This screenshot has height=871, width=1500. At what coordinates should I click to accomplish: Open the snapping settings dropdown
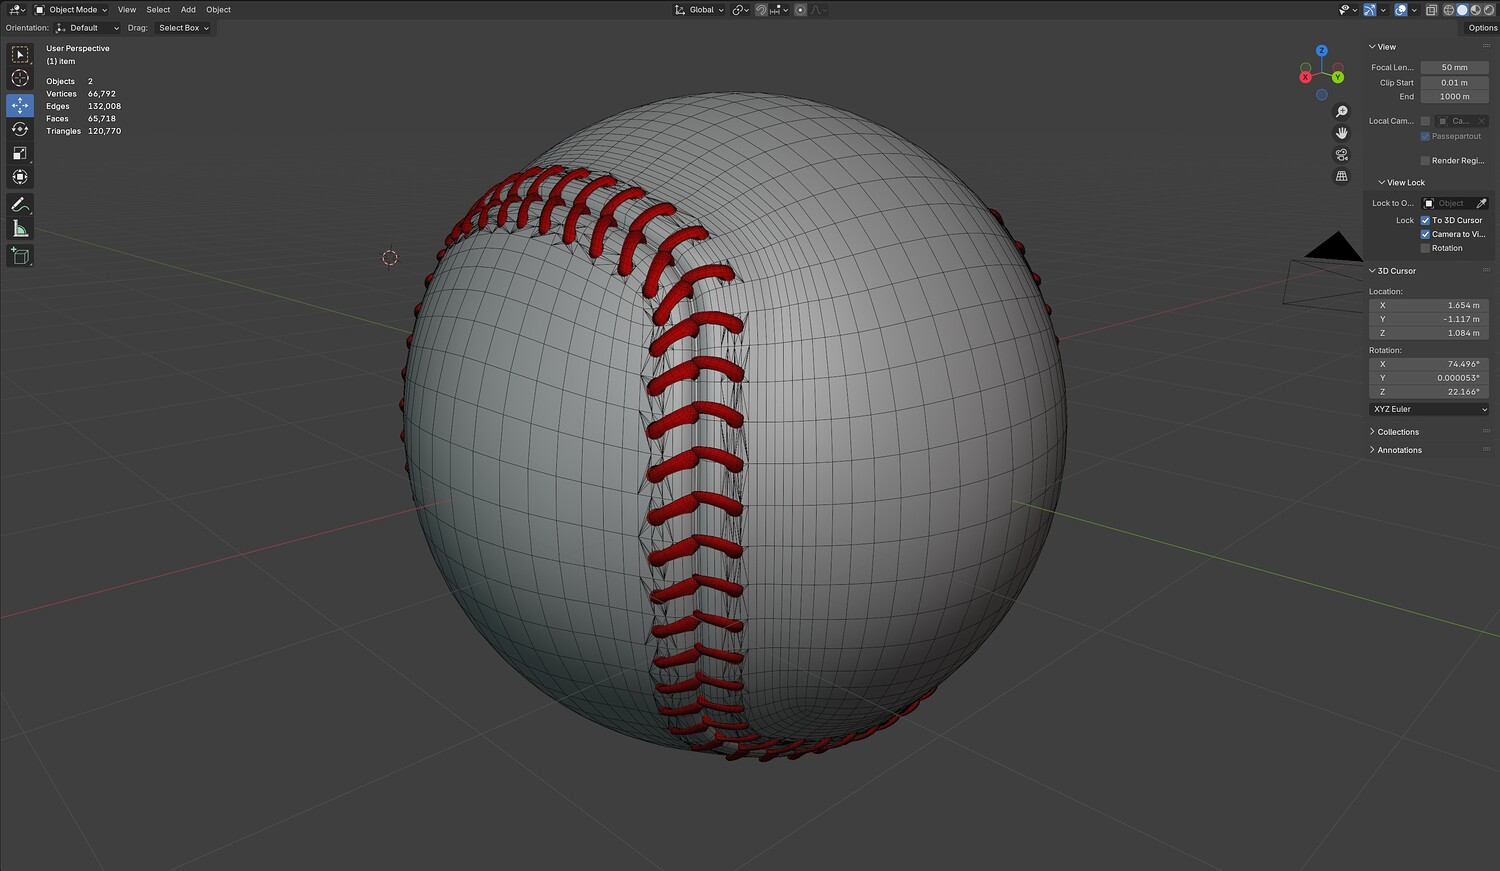pos(778,10)
